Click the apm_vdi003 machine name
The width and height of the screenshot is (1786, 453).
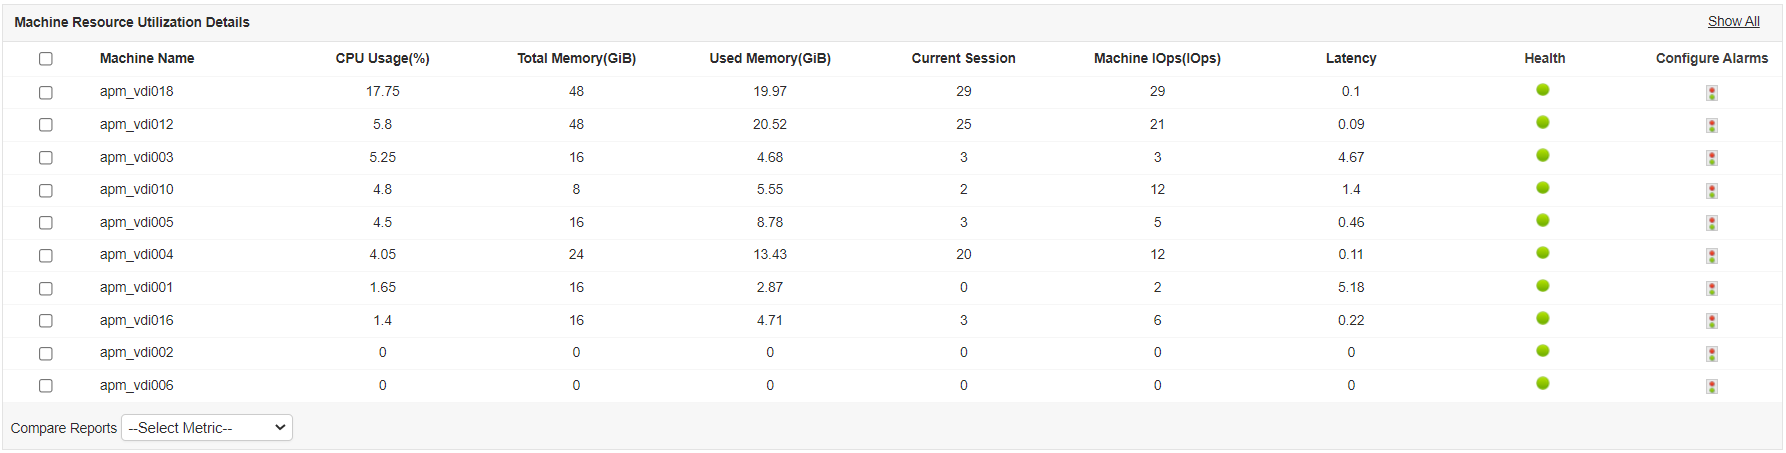point(136,157)
